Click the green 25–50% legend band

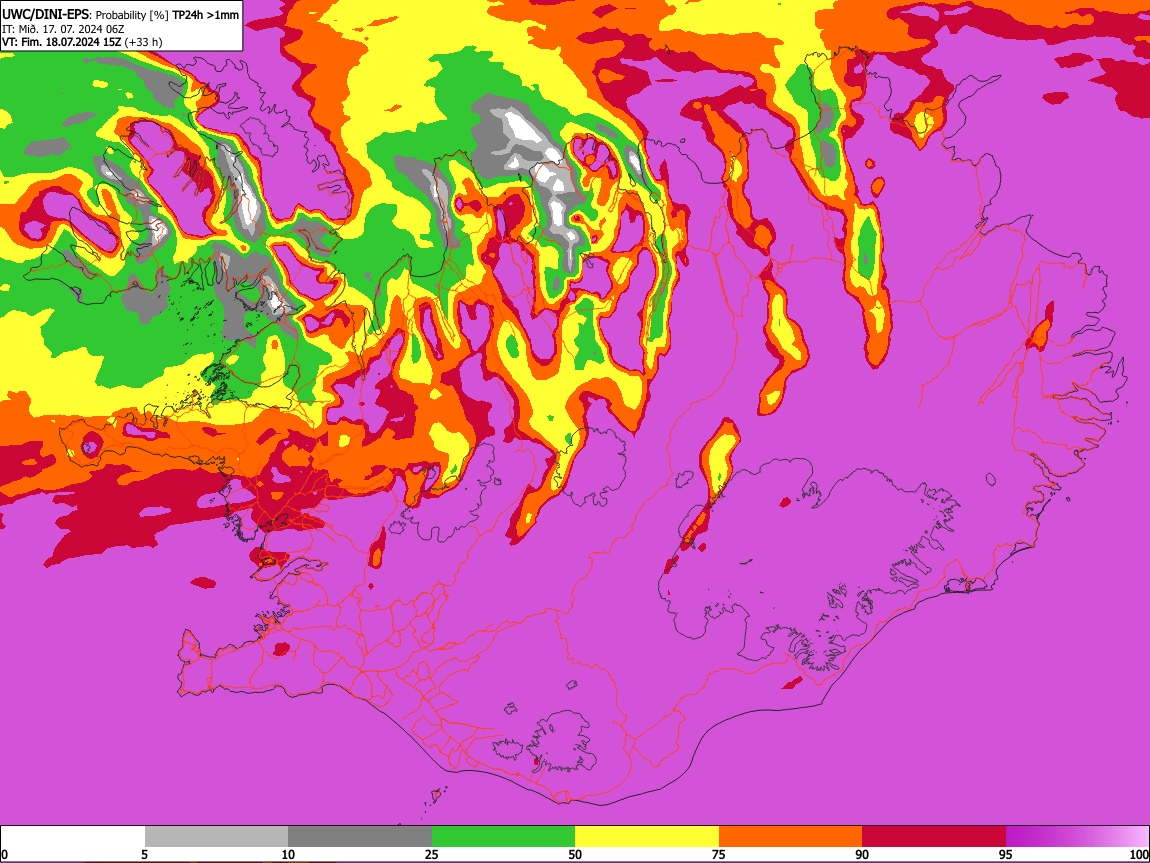(503, 837)
